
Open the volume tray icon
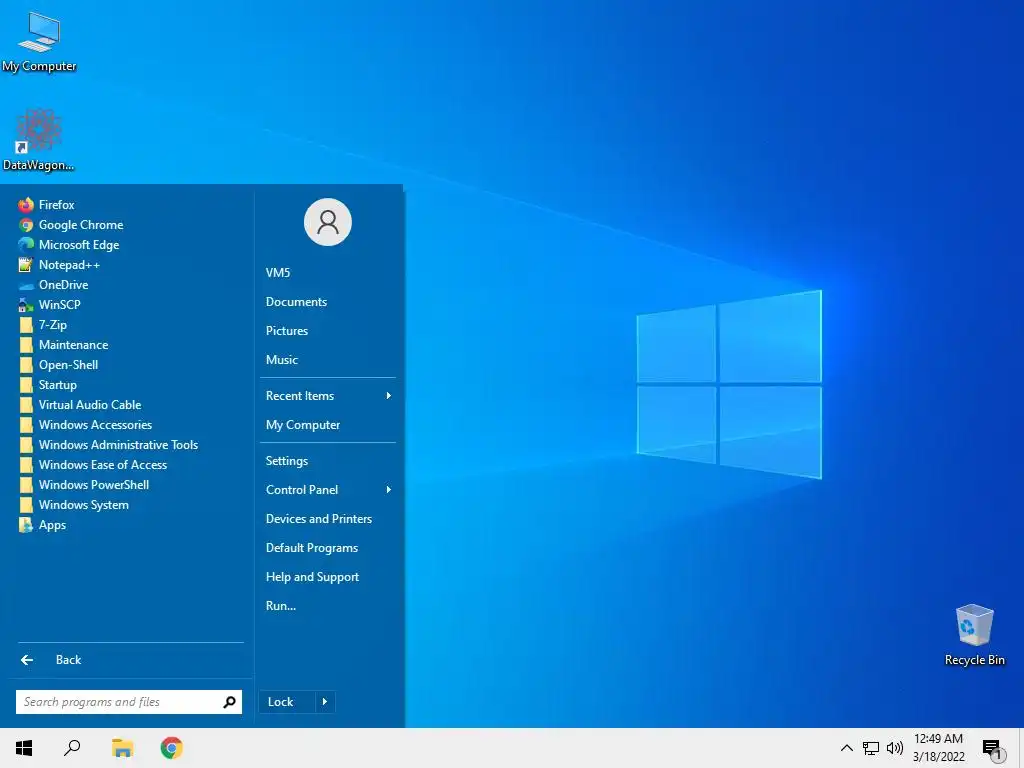pyautogui.click(x=895, y=748)
